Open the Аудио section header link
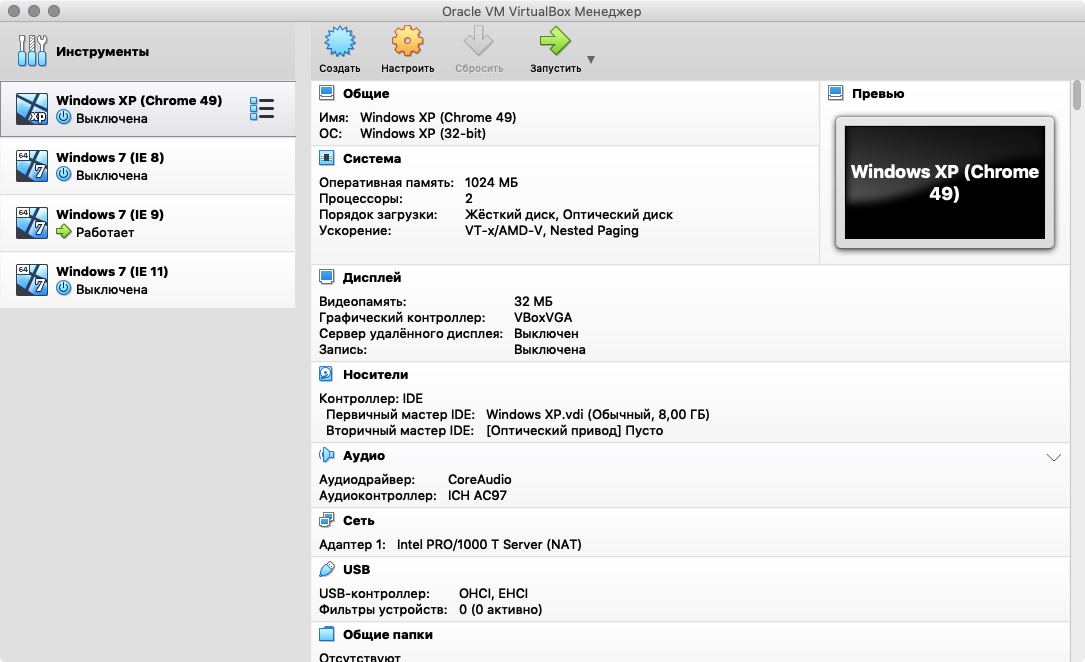This screenshot has height=662, width=1085. (x=364, y=455)
